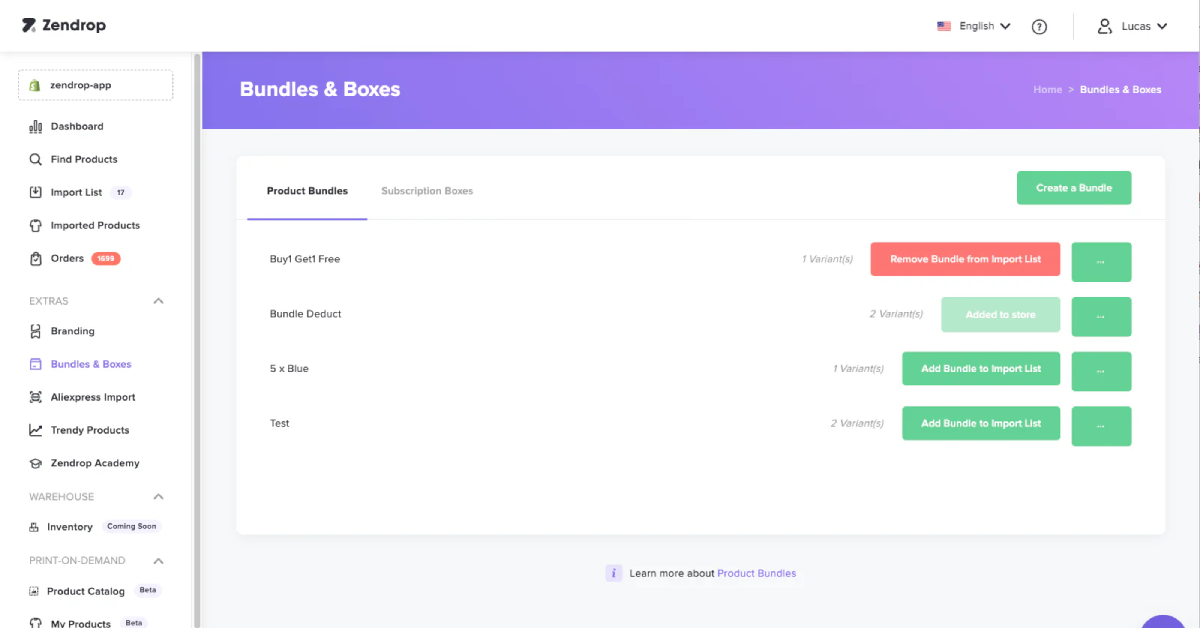1200x628 pixels.
Task: Collapse the PRINT-ON-DEMAND section chevron
Action: [158, 561]
